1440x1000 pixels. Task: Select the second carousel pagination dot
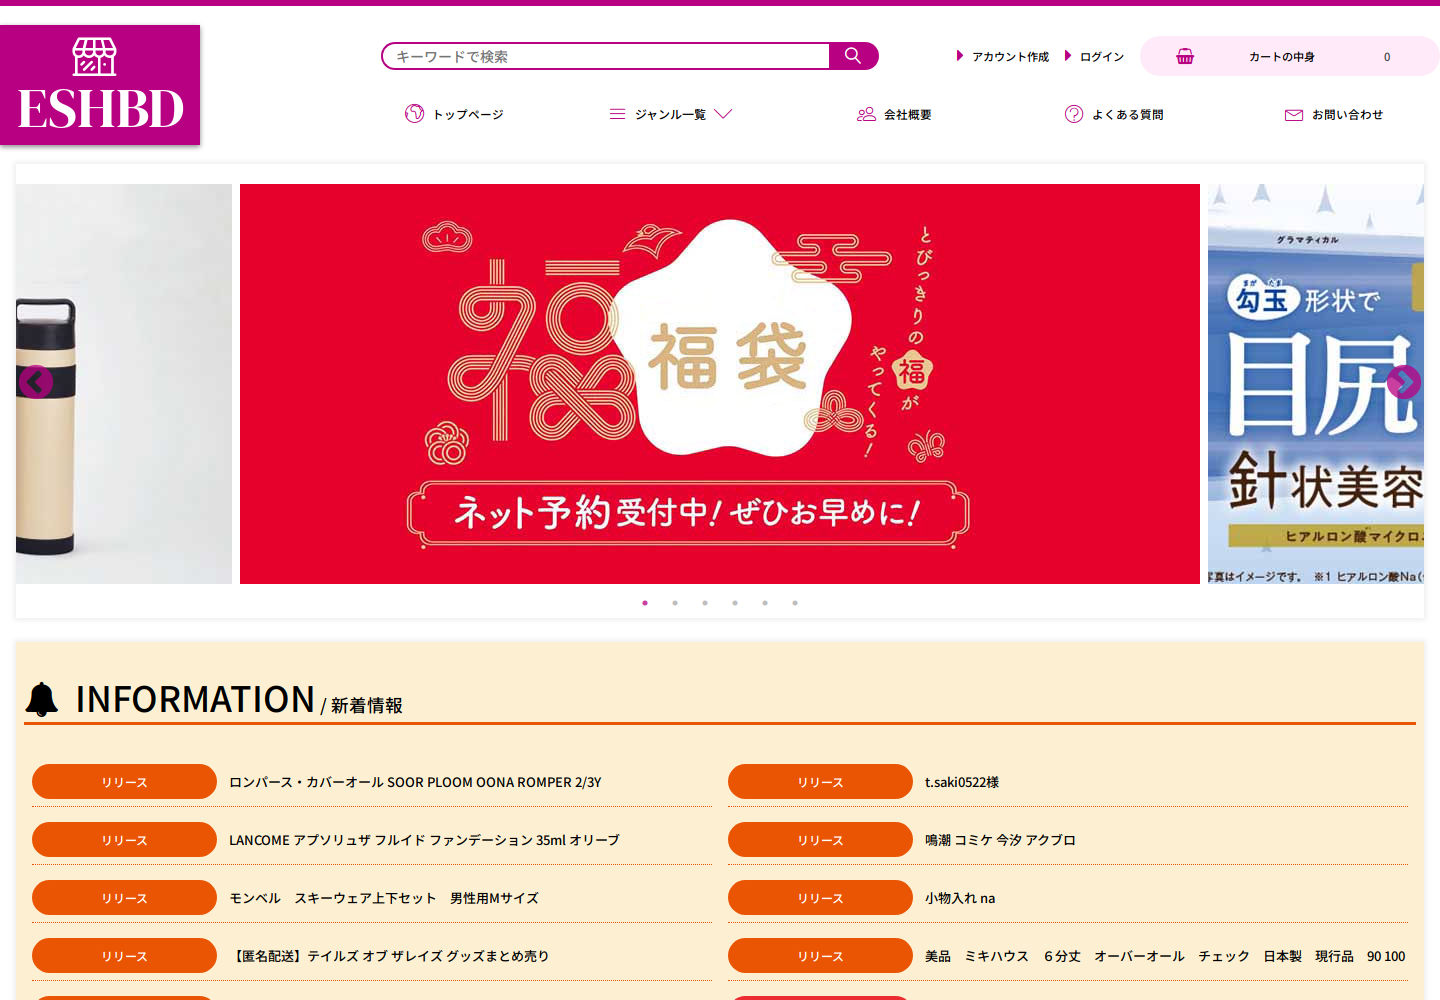[675, 603]
